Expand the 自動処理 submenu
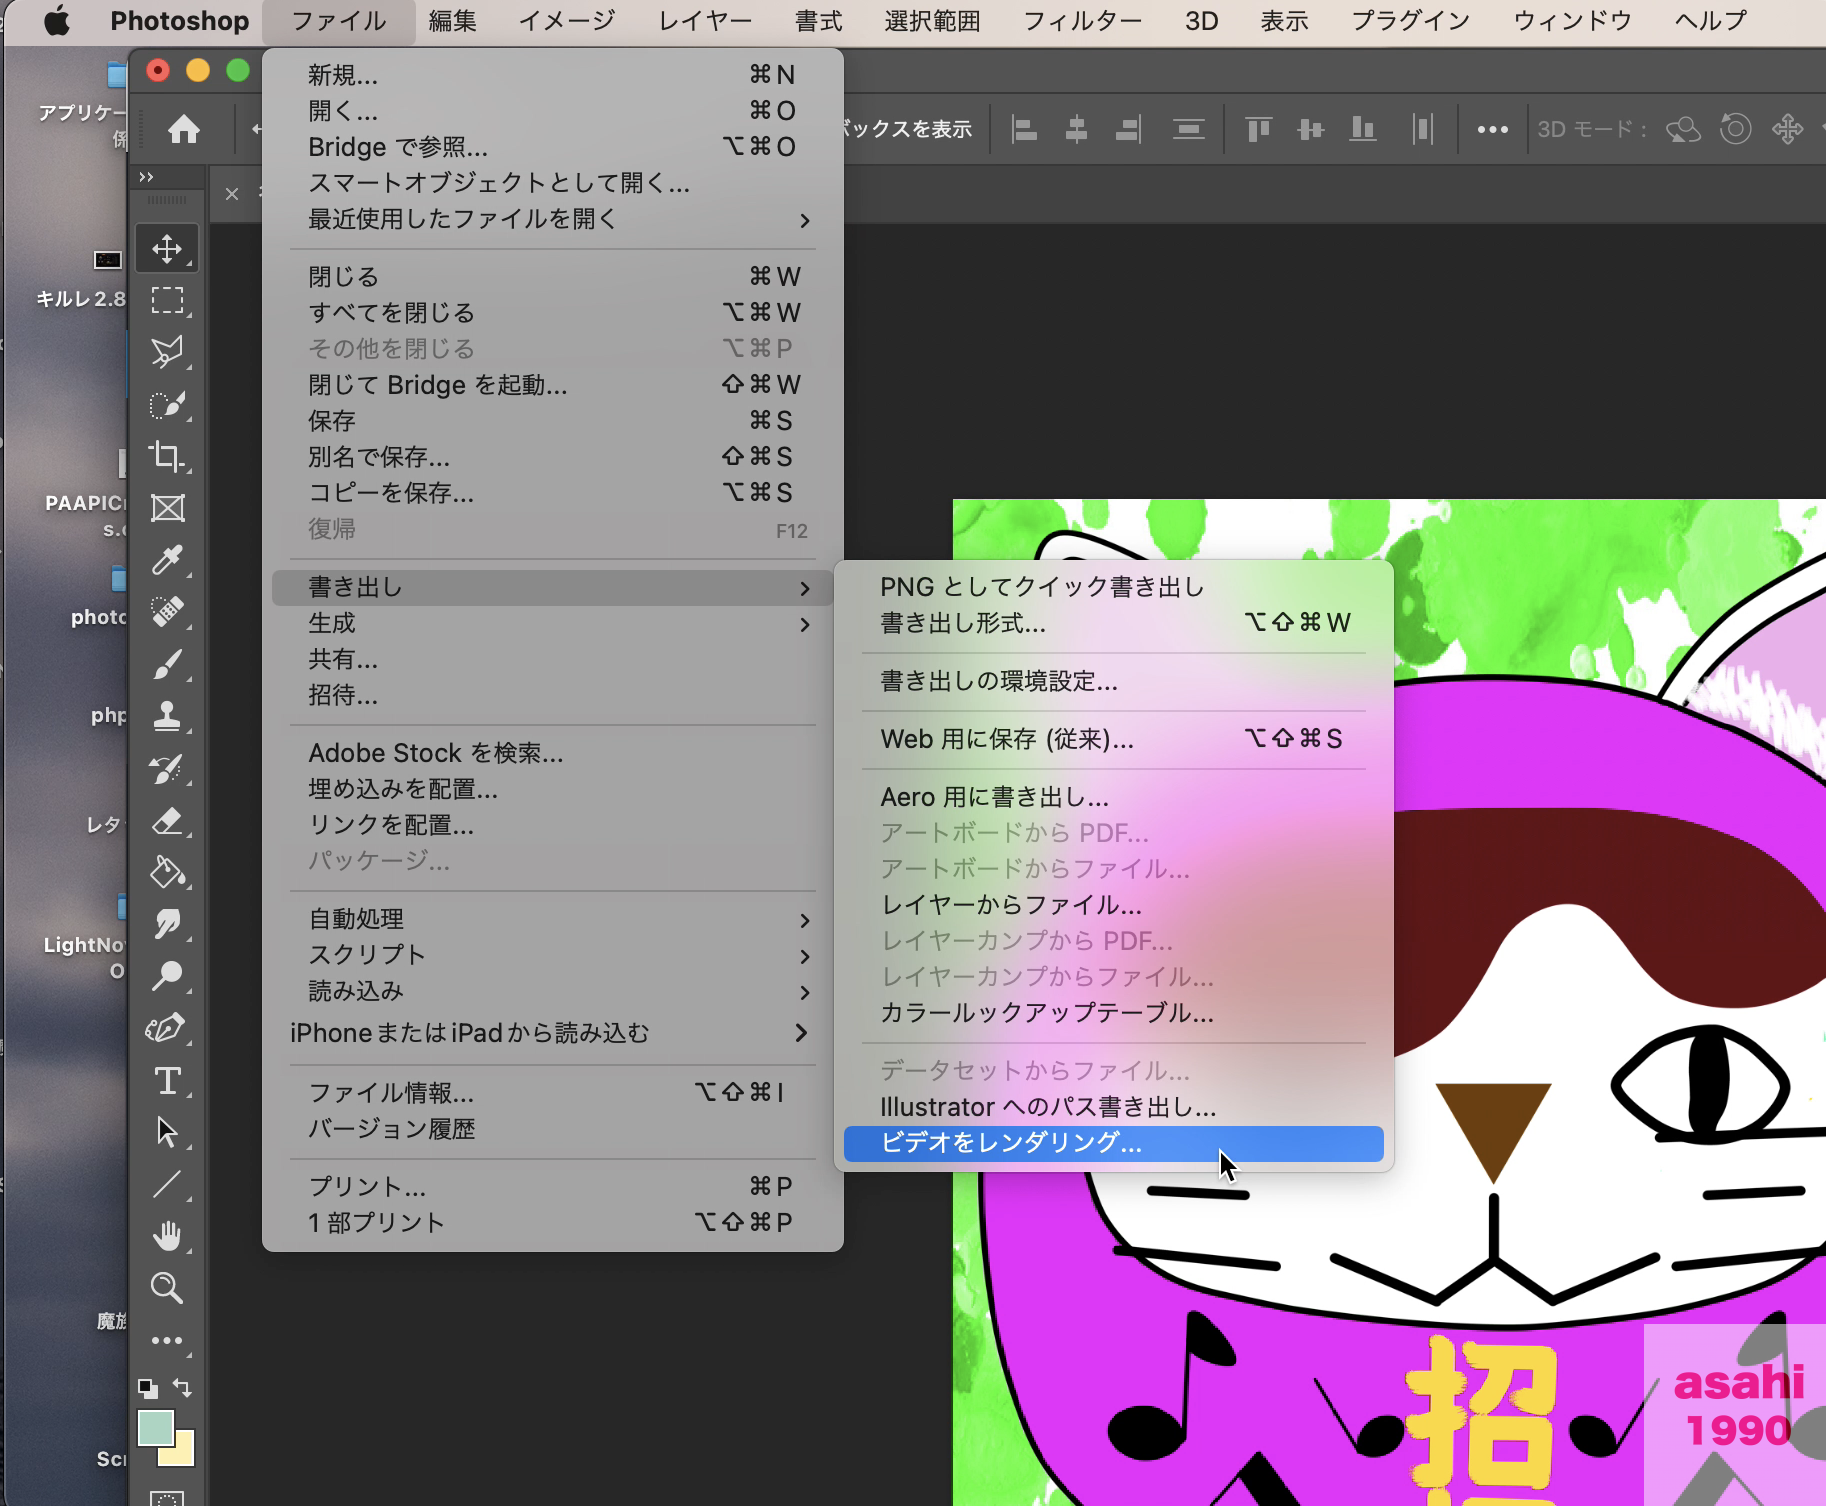Screen dimensions: 1826x1506 (552, 919)
